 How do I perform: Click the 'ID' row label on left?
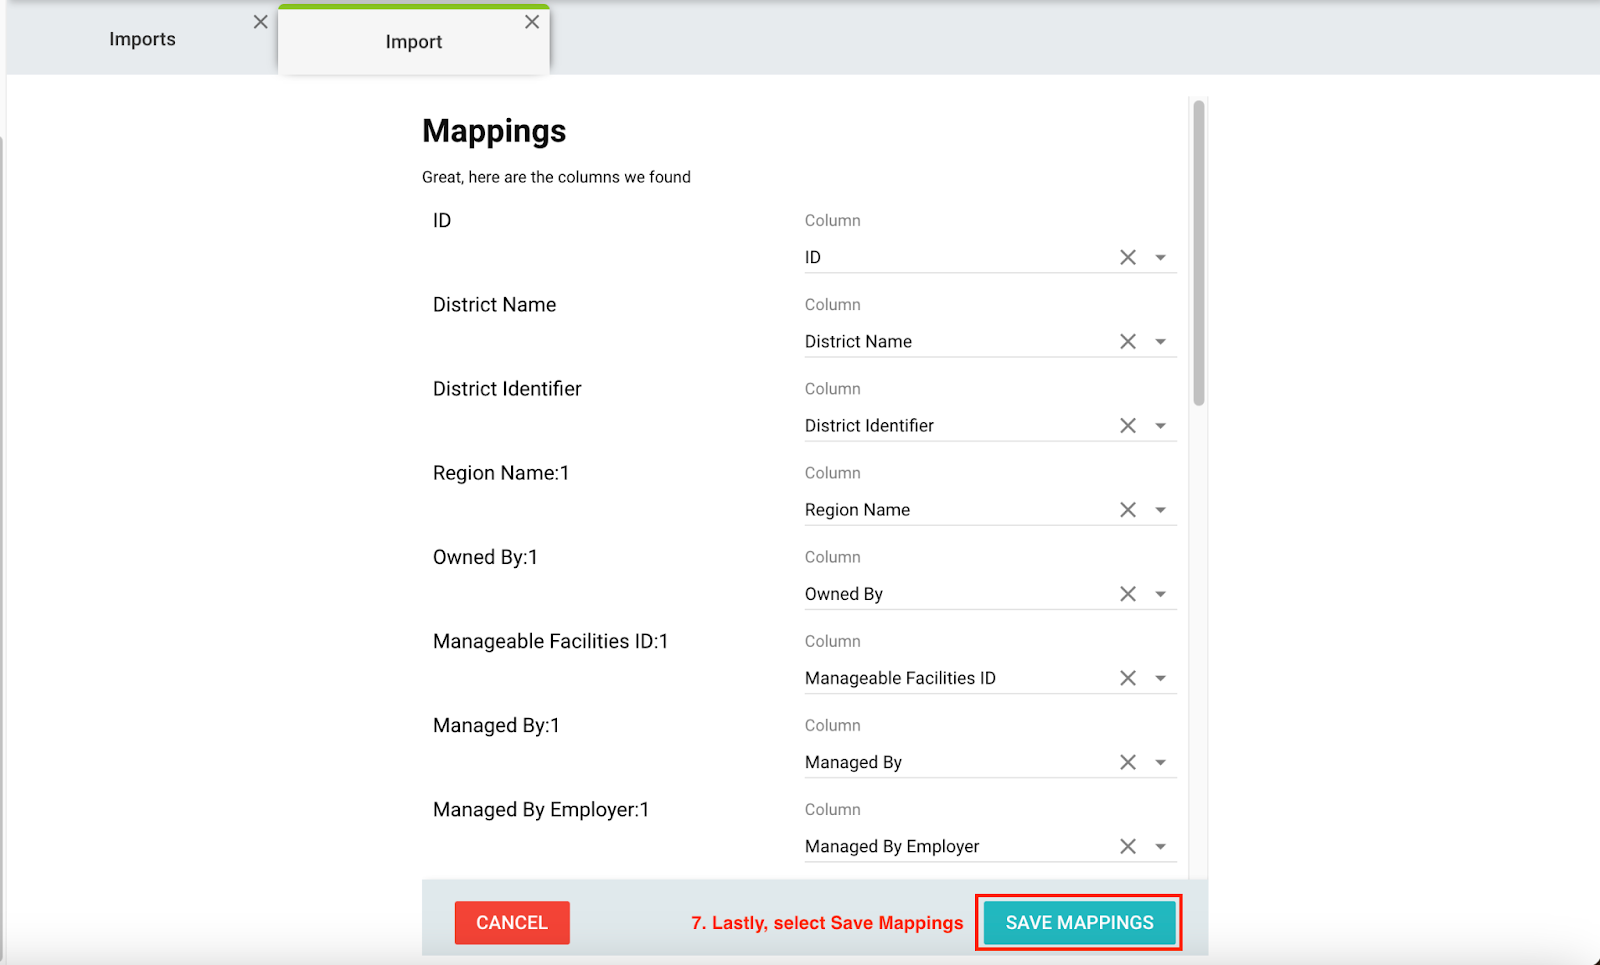click(x=442, y=221)
